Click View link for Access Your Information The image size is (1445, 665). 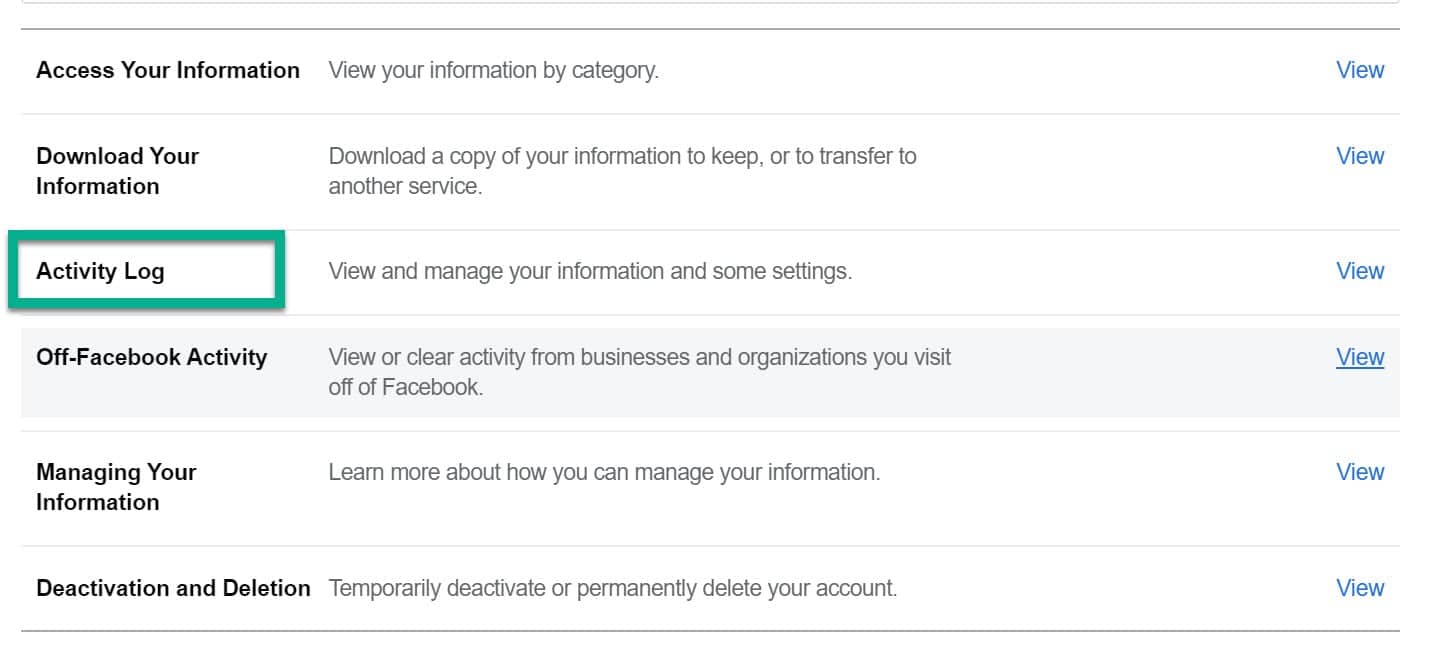tap(1360, 70)
